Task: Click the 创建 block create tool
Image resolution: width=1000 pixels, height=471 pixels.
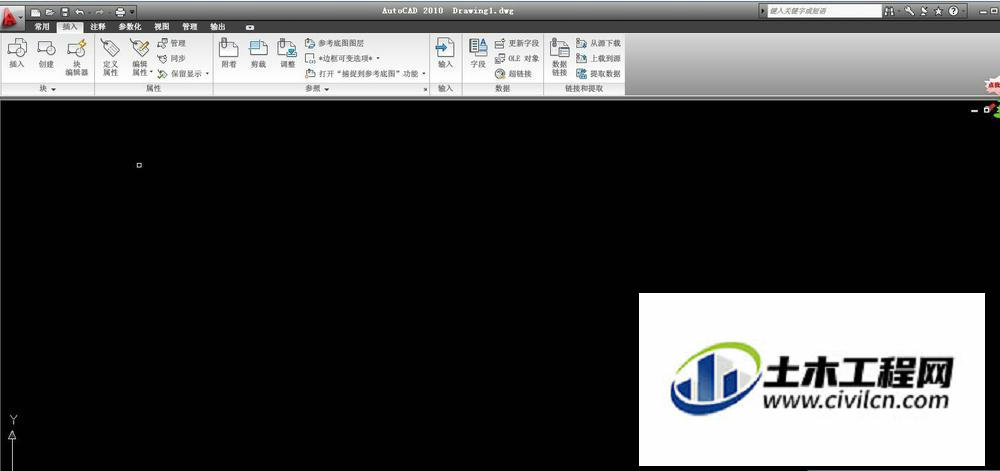Action: (x=46, y=54)
